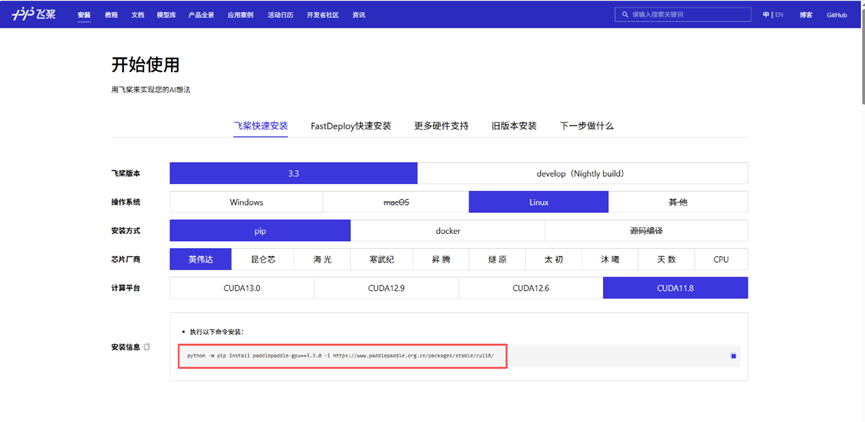Switch to FastDeploy快速安装 tab
Viewport: 865px width, 422px height.
[x=351, y=126]
